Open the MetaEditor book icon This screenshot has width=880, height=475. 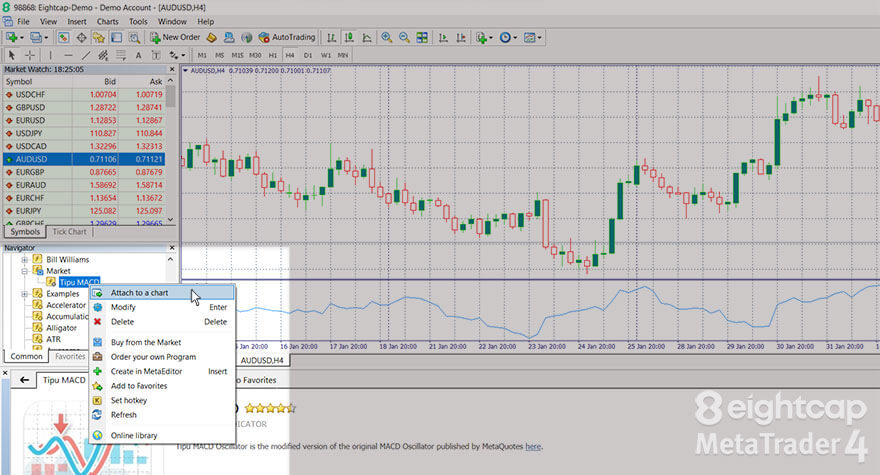point(212,38)
